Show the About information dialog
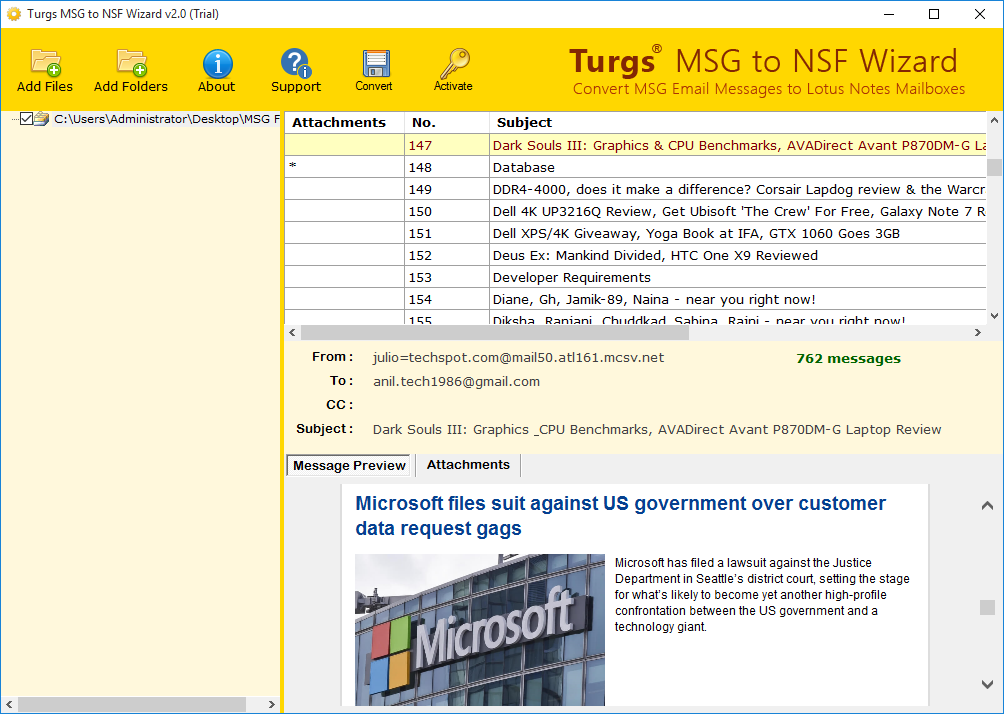The height and width of the screenshot is (714, 1004). (x=216, y=70)
